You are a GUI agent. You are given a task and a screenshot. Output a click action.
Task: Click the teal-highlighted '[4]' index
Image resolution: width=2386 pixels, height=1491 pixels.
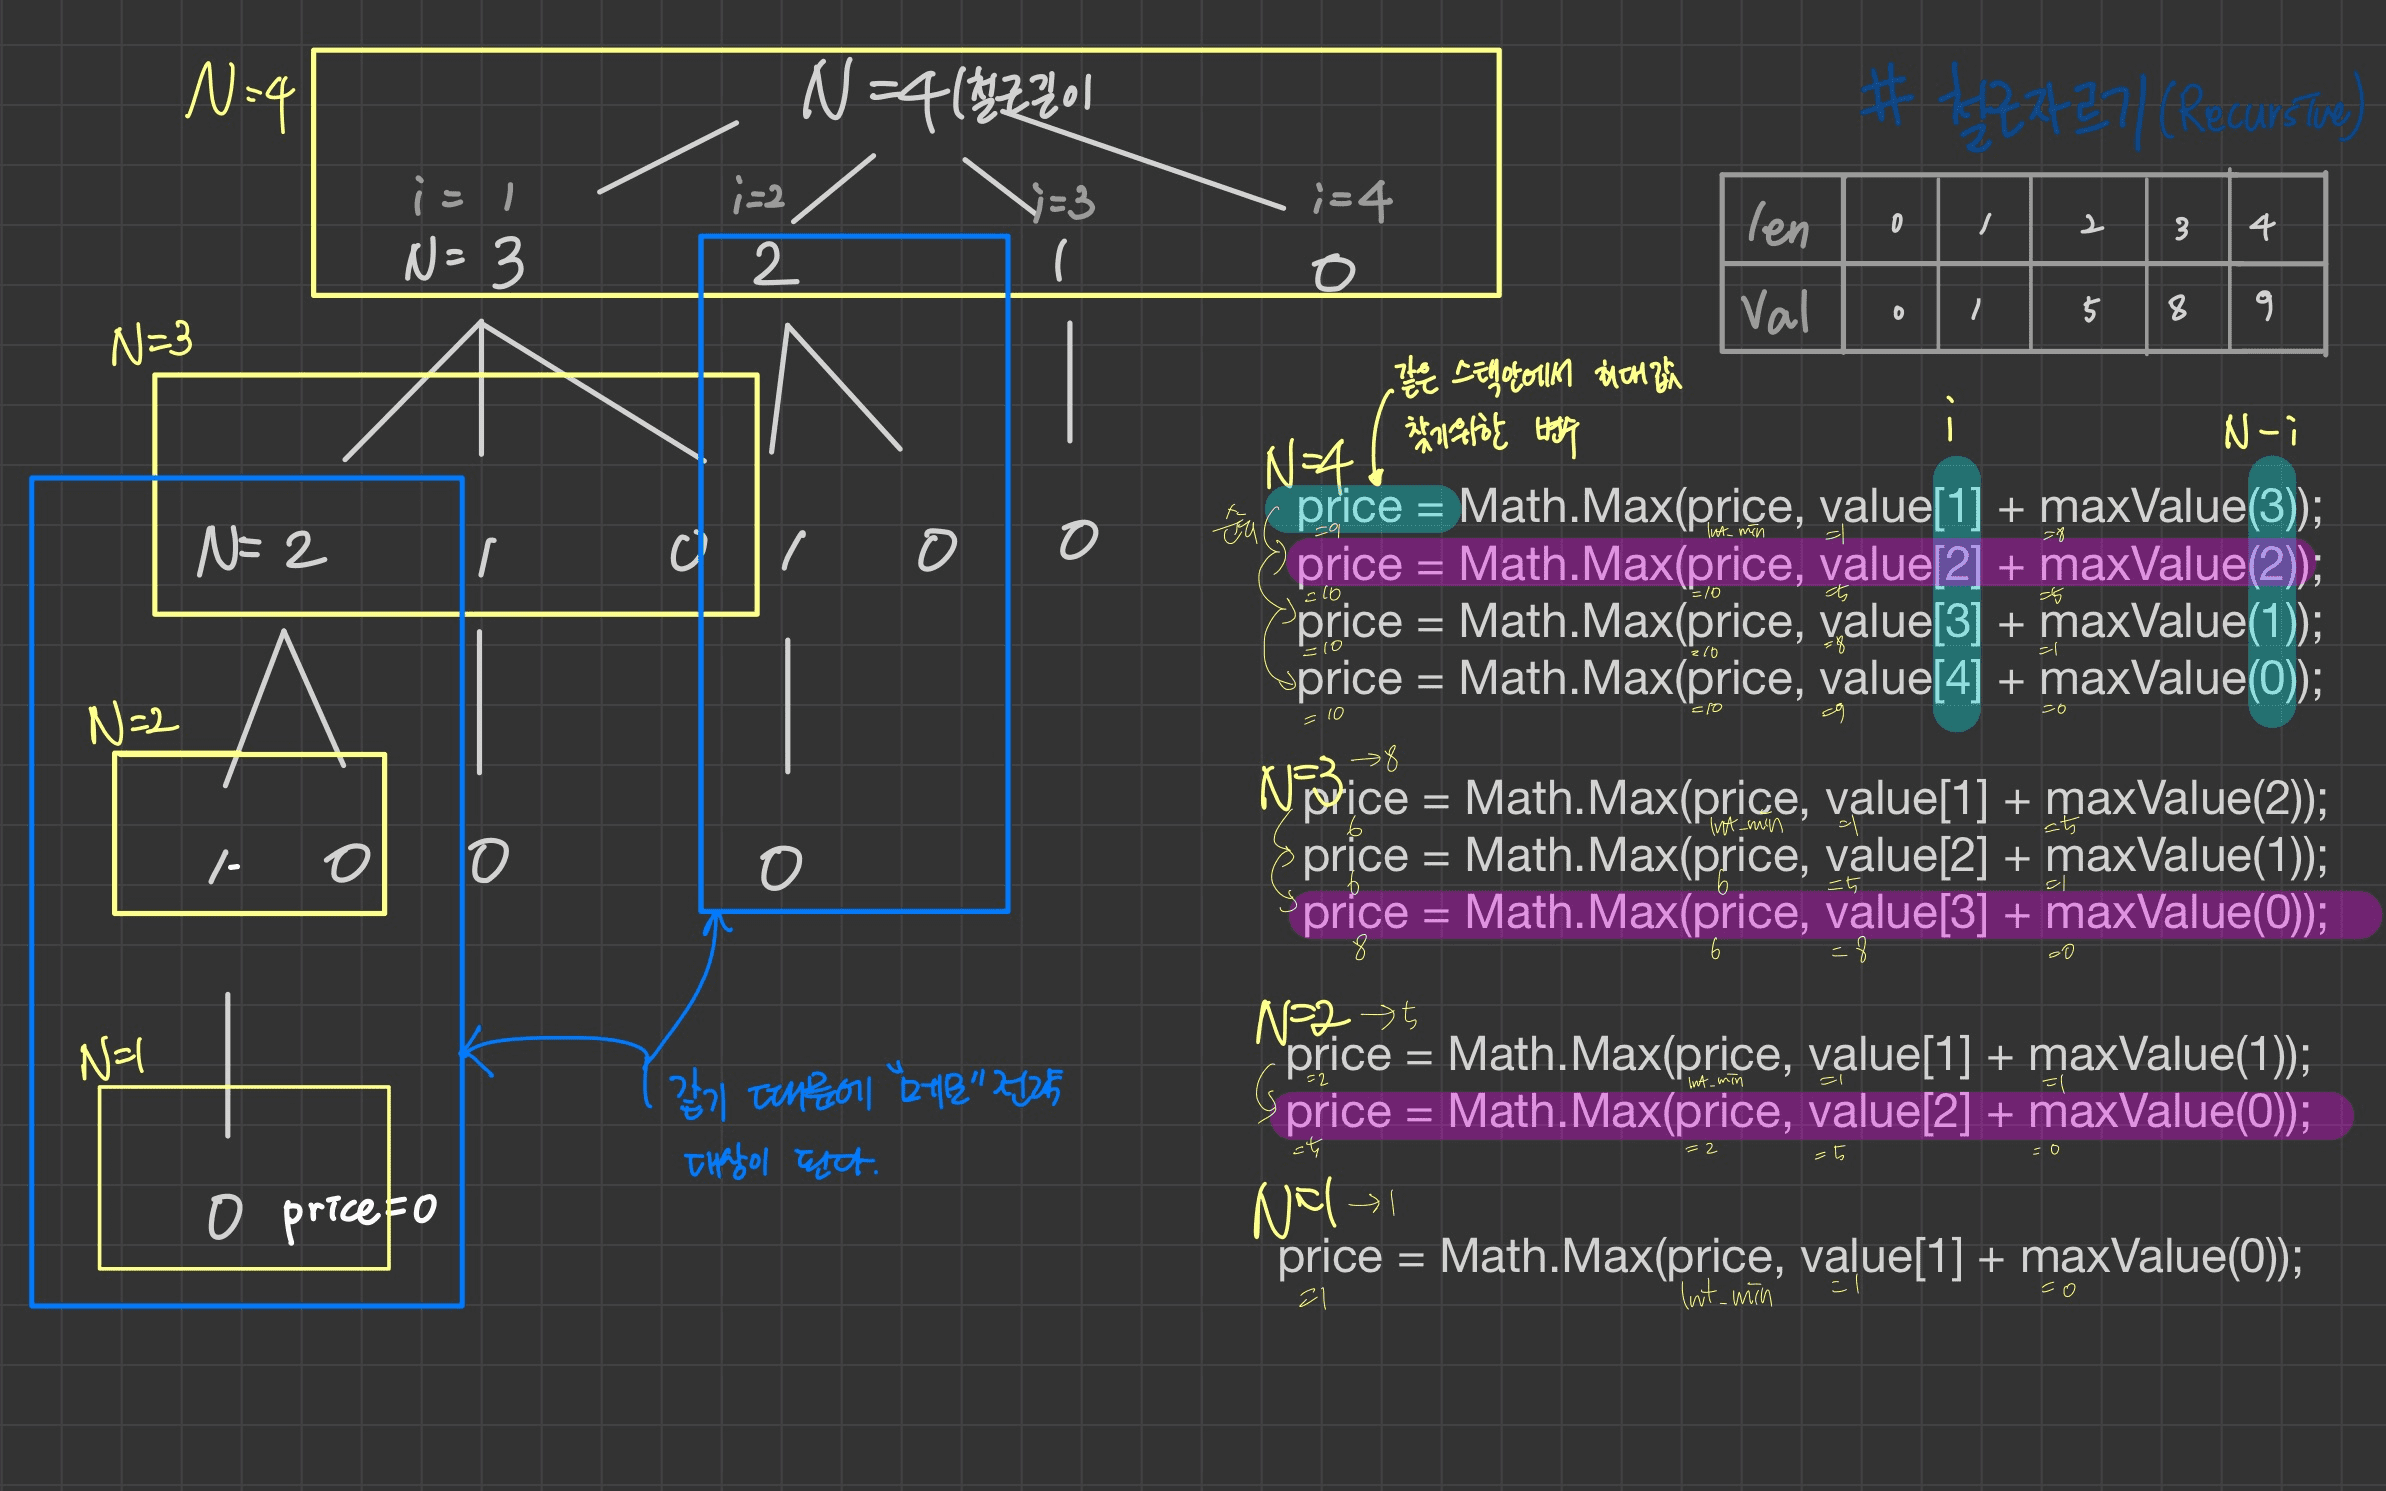(x=1957, y=680)
